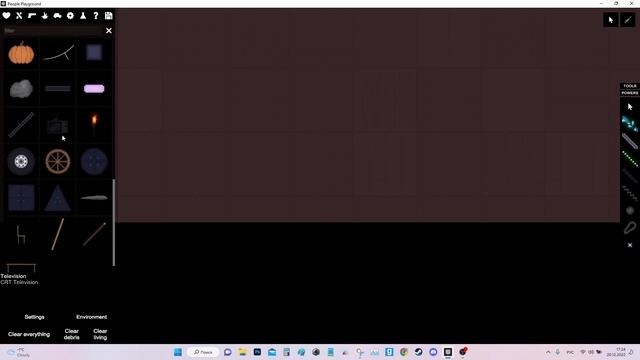This screenshot has width=640, height=360.
Task: Show hidden system tray icons
Action: pyautogui.click(x=548, y=352)
